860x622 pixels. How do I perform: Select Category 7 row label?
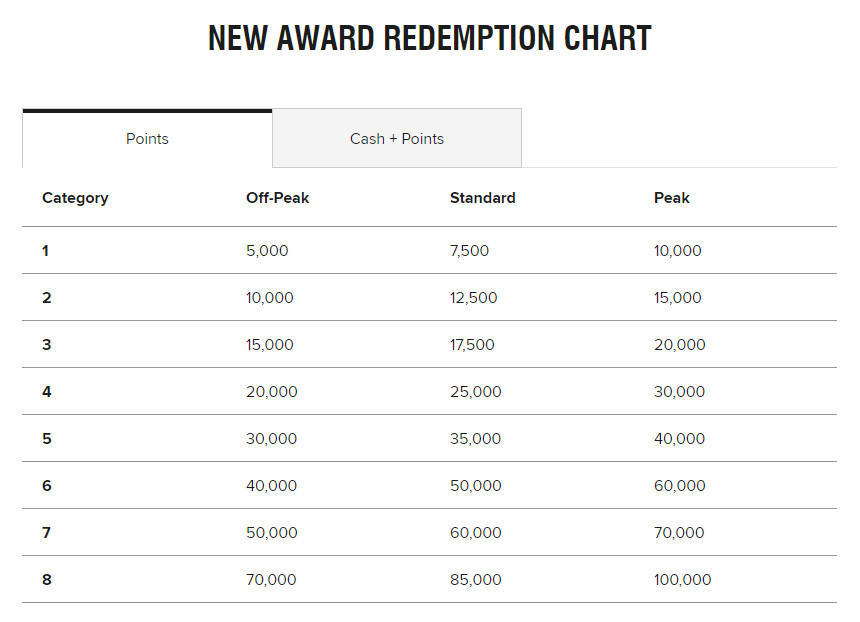(46, 533)
